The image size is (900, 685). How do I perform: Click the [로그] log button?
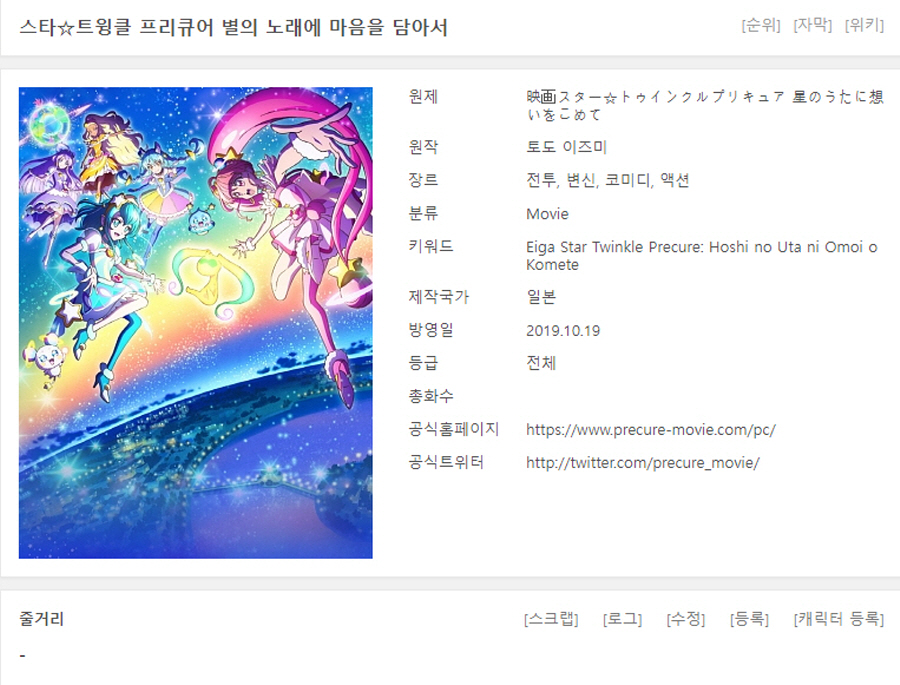tap(622, 619)
